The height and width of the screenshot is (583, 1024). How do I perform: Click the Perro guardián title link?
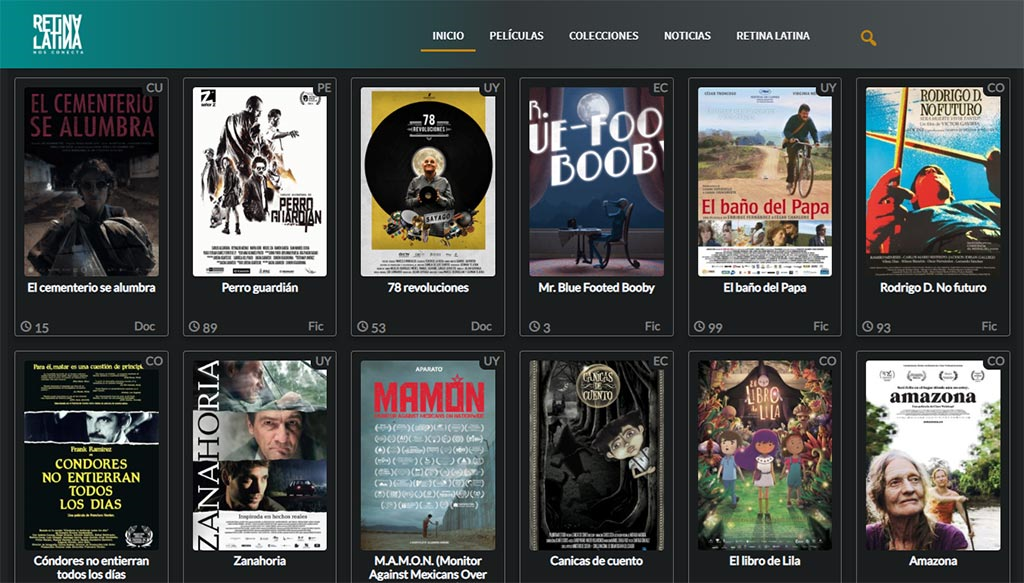260,287
